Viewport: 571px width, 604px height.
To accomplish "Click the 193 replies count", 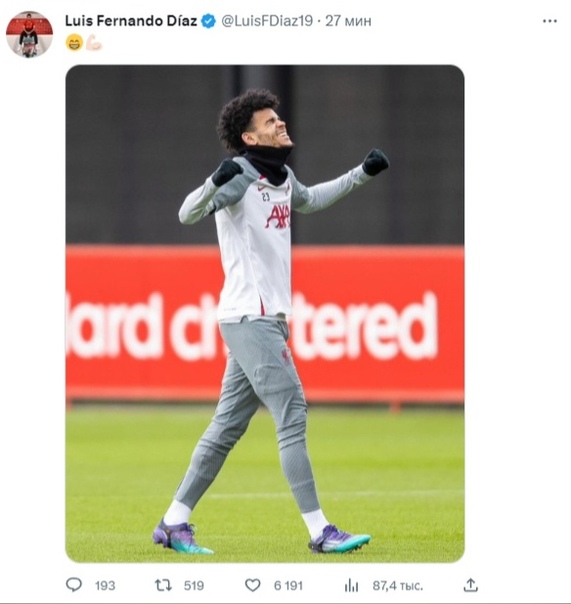I will [x=105, y=586].
